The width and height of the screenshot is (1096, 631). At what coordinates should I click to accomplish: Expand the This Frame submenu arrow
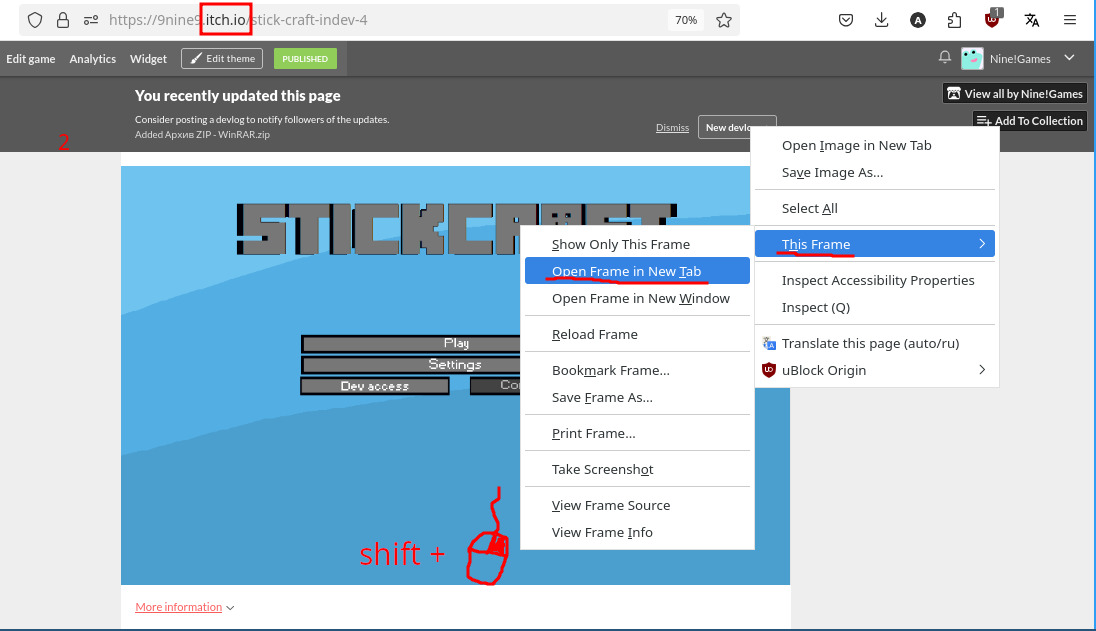982,244
